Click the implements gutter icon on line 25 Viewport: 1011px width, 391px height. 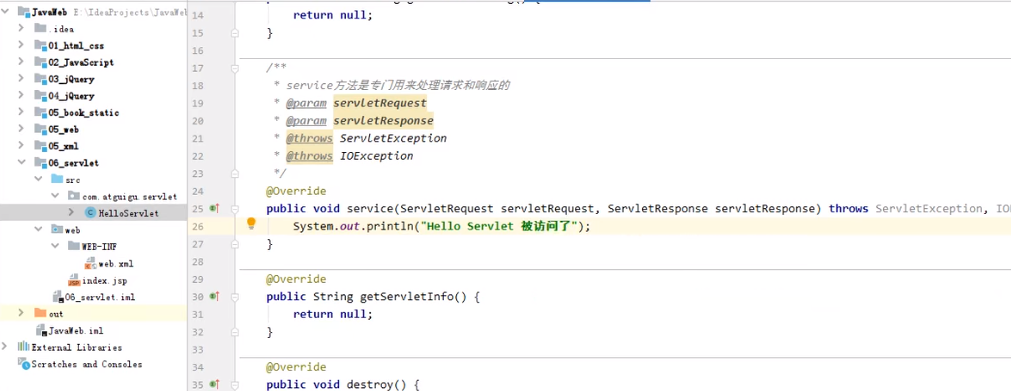tap(215, 208)
